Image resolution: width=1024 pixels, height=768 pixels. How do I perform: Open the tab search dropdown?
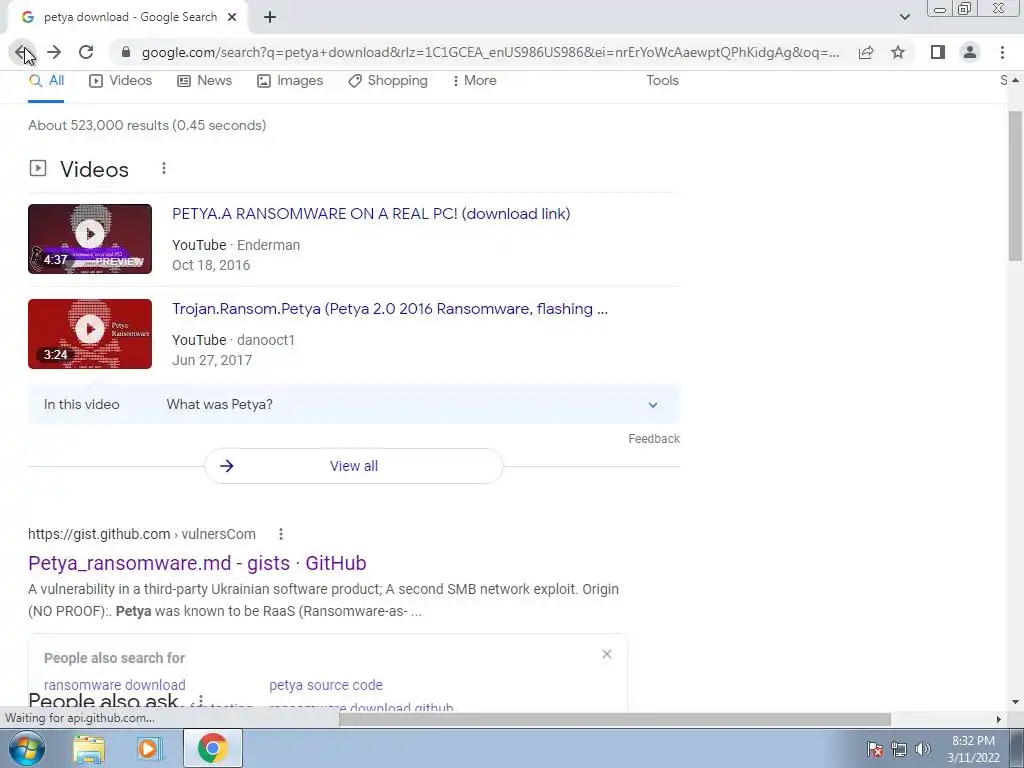[x=904, y=17]
